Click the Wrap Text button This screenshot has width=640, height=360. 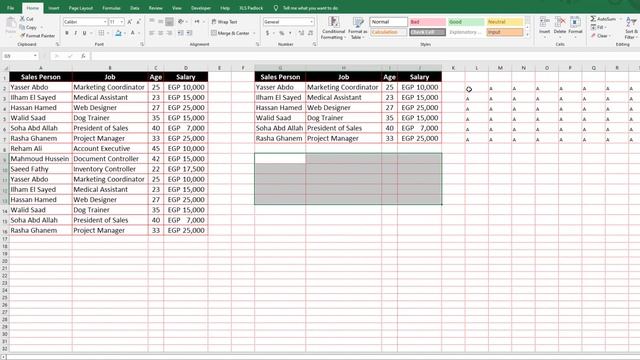(224, 22)
